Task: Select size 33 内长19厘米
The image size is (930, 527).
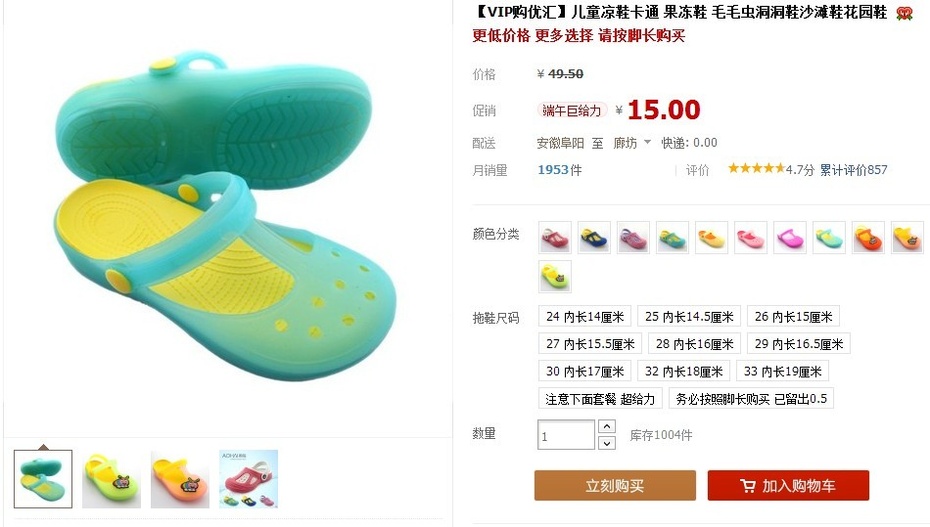Action: 782,371
